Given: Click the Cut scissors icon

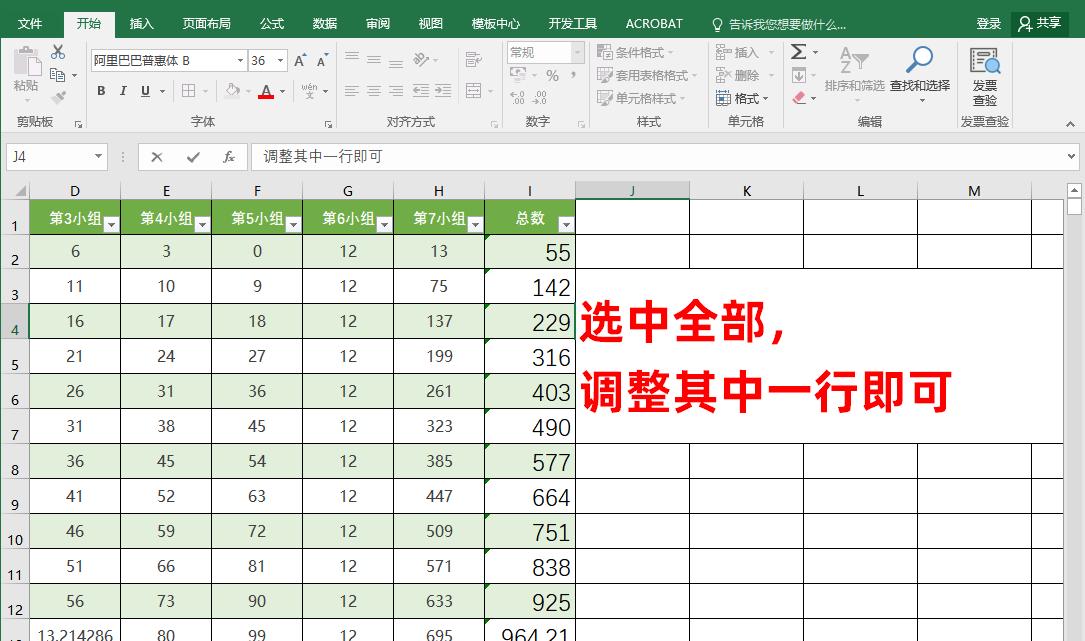Looking at the screenshot, I should click(58, 52).
